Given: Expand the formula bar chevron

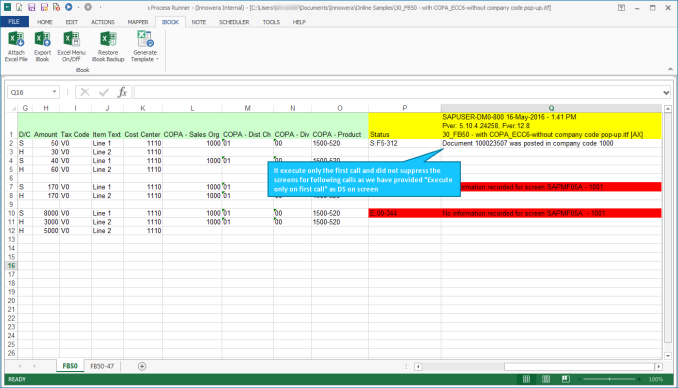Looking at the screenshot, I should click(666, 92).
